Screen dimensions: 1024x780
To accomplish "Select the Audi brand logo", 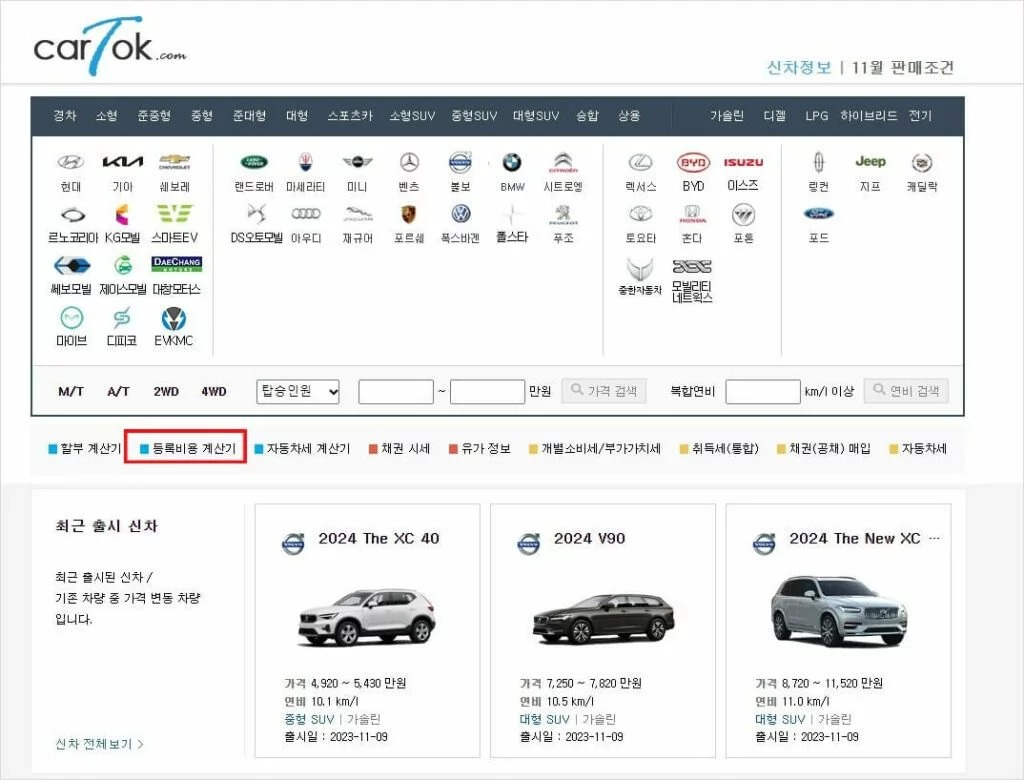I will [x=306, y=214].
